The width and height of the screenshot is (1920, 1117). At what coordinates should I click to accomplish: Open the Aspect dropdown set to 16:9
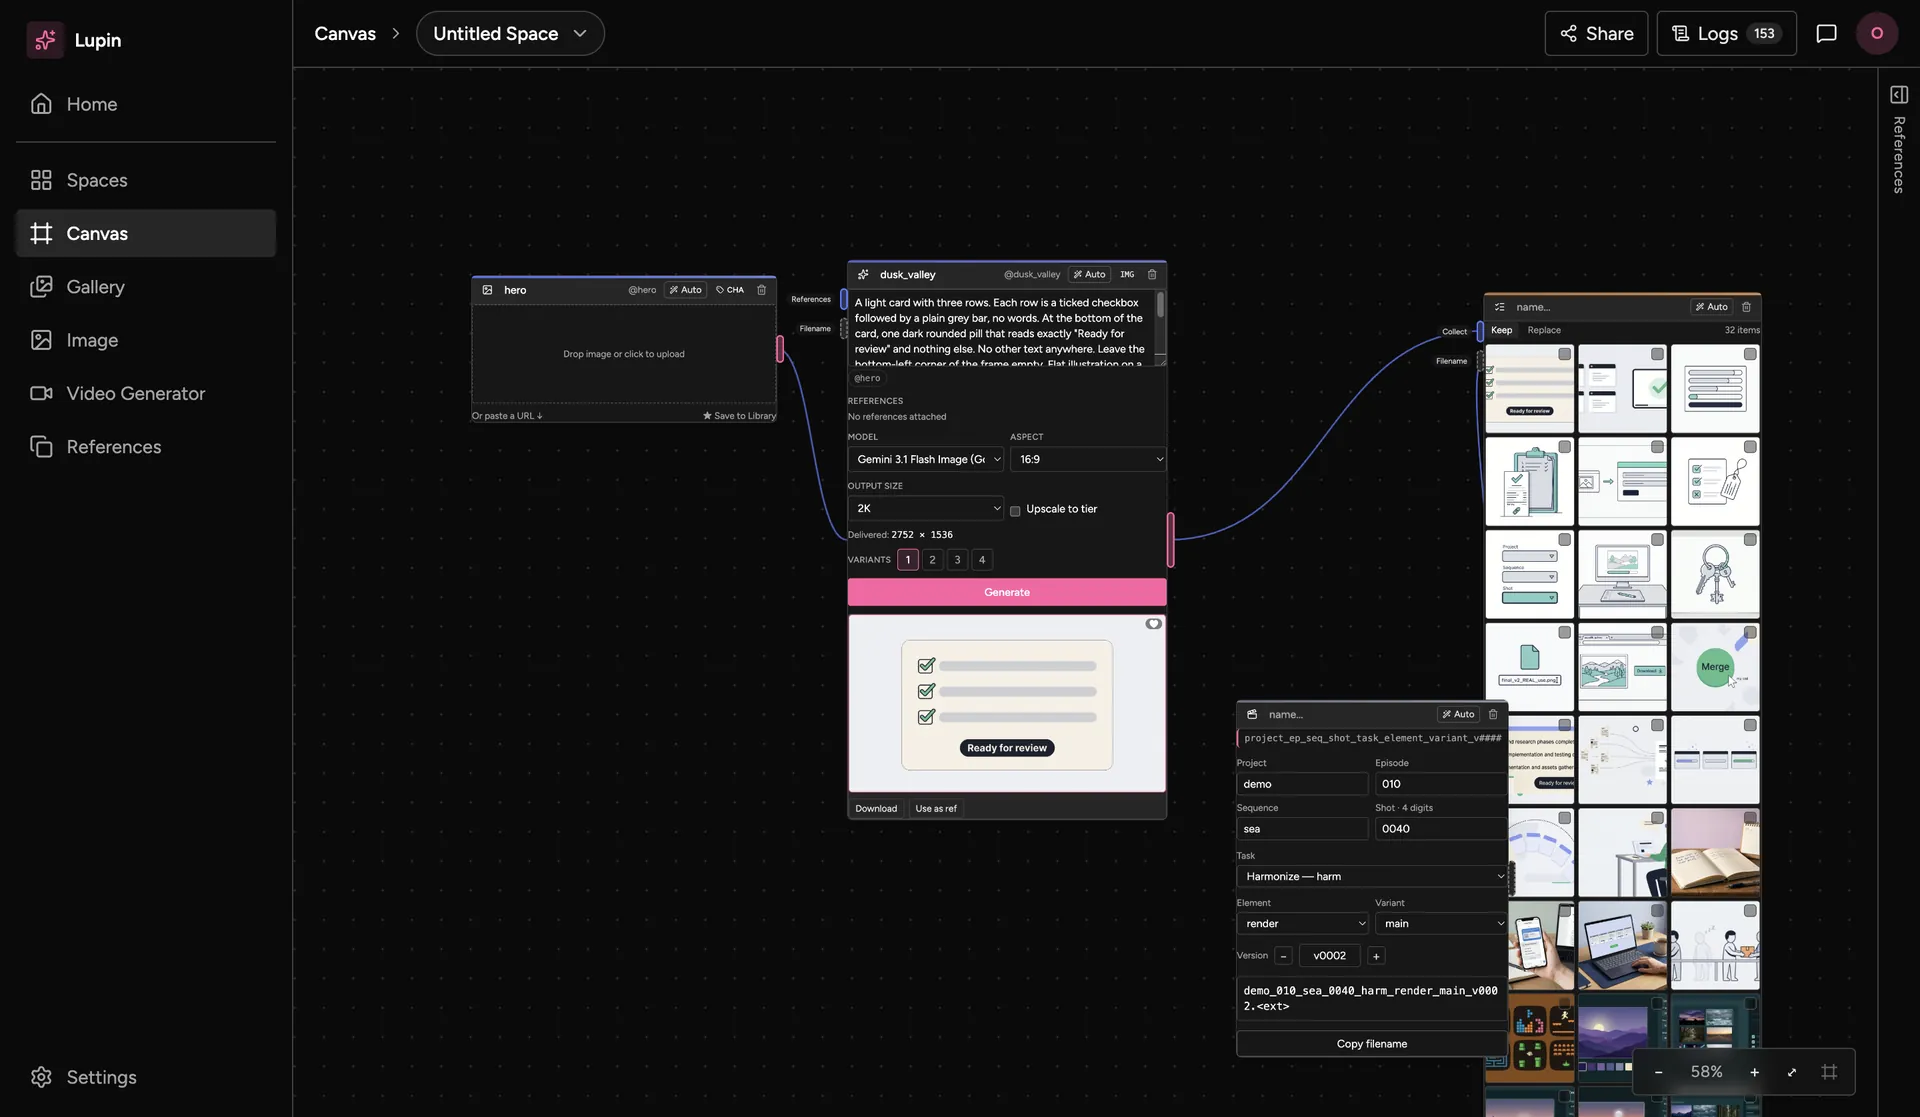point(1088,459)
